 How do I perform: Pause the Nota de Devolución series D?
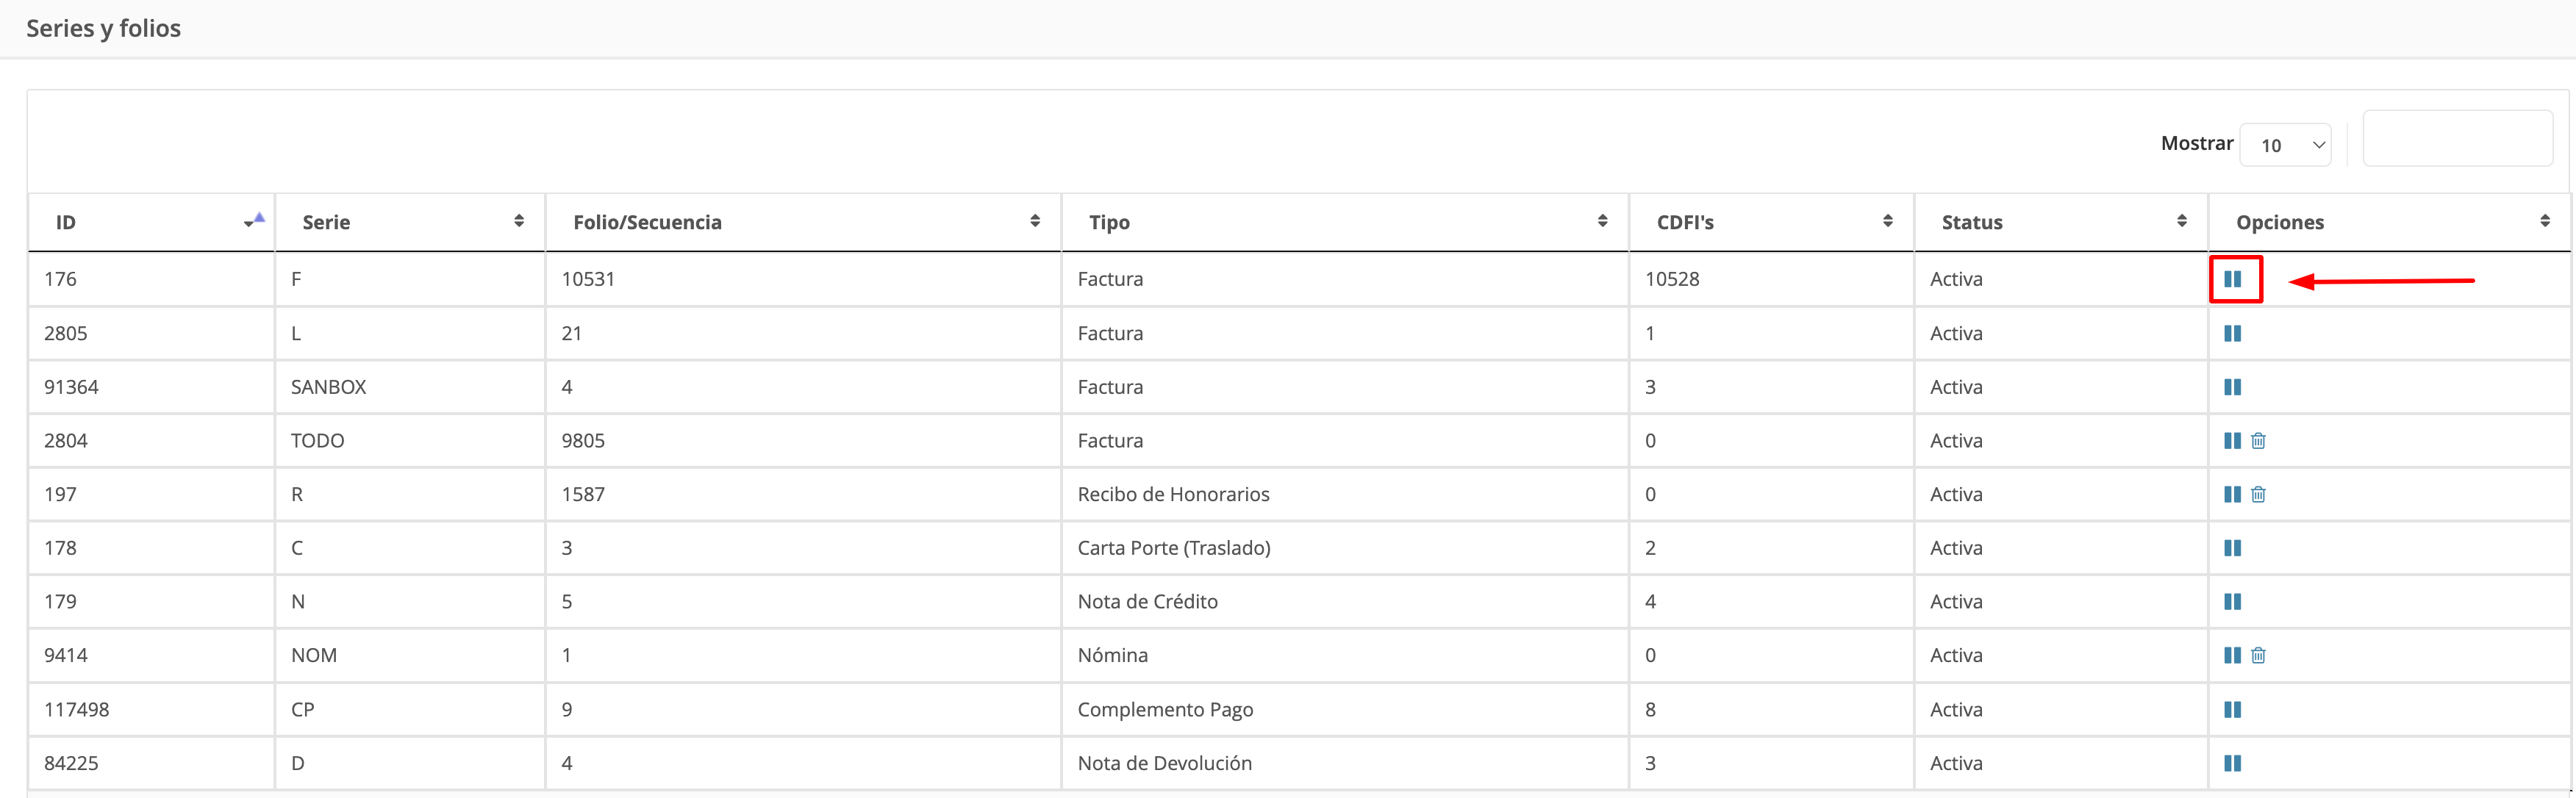2232,763
